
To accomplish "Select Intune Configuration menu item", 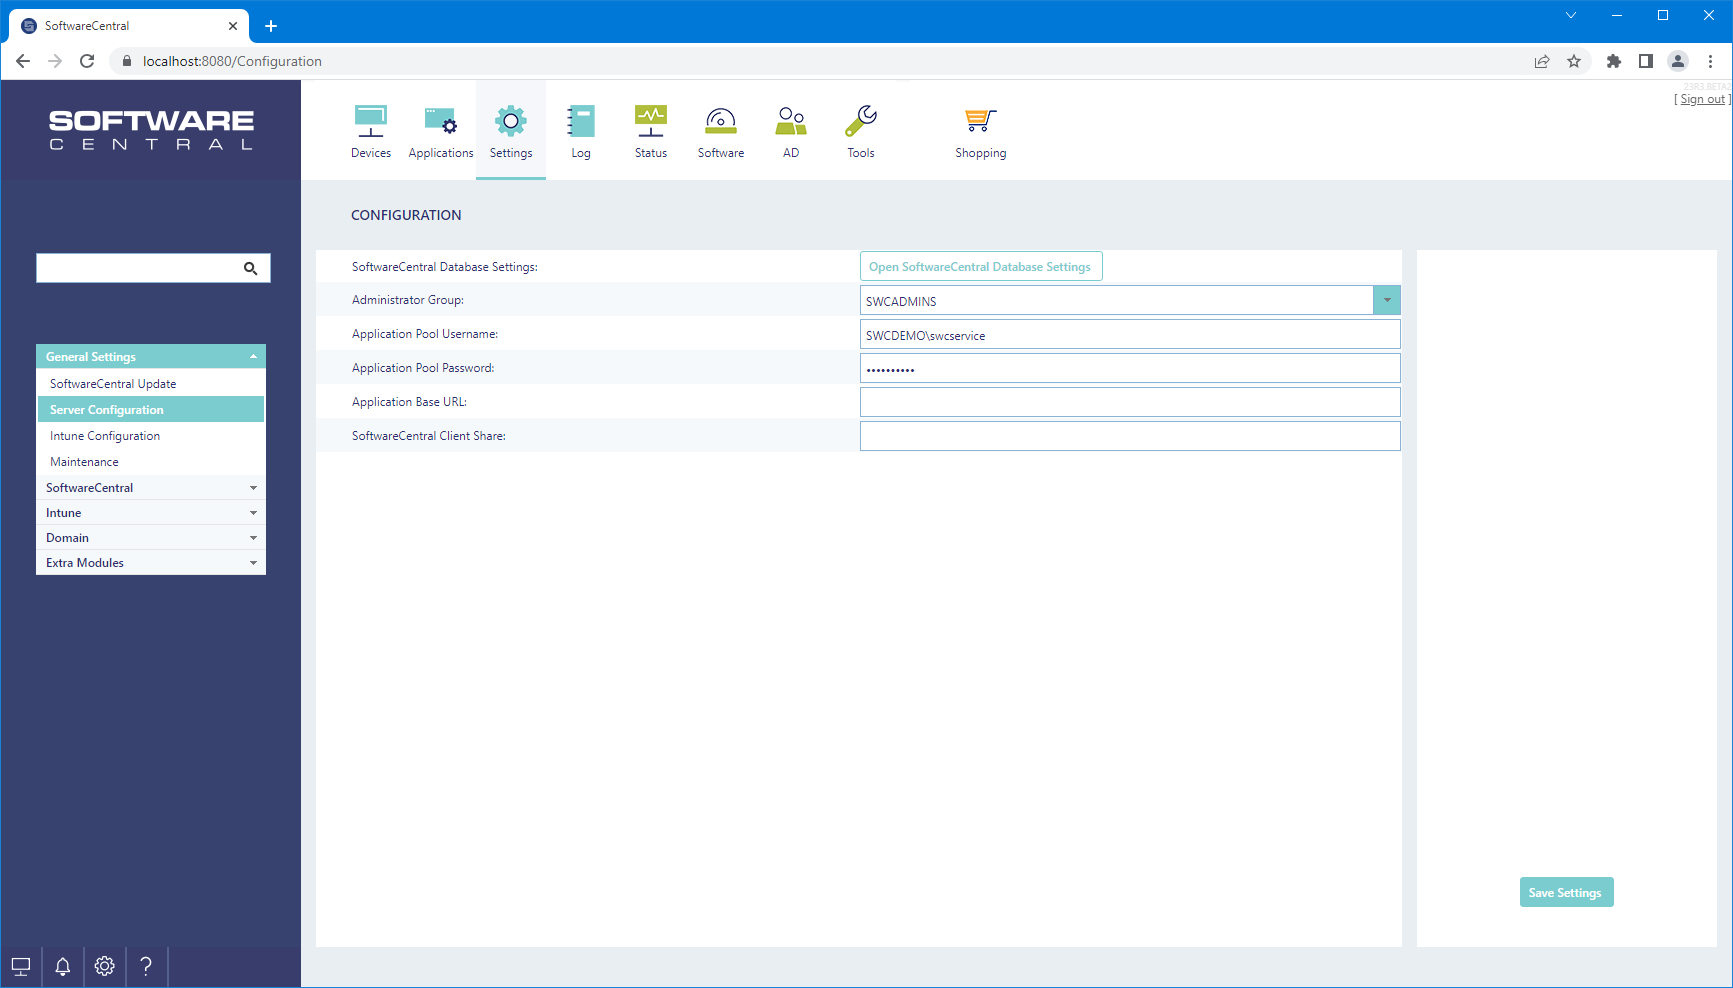I will 105,436.
